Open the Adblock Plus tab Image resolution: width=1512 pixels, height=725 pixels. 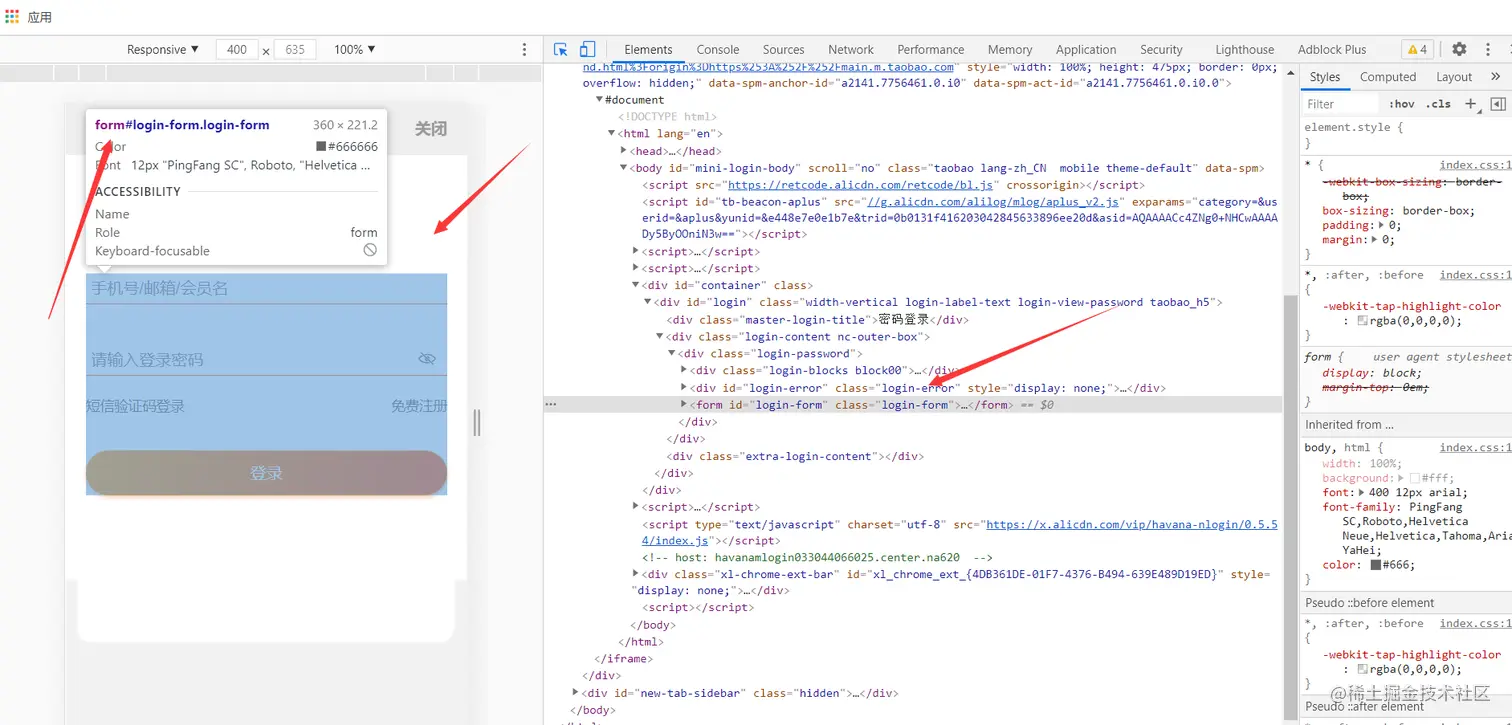(1332, 49)
